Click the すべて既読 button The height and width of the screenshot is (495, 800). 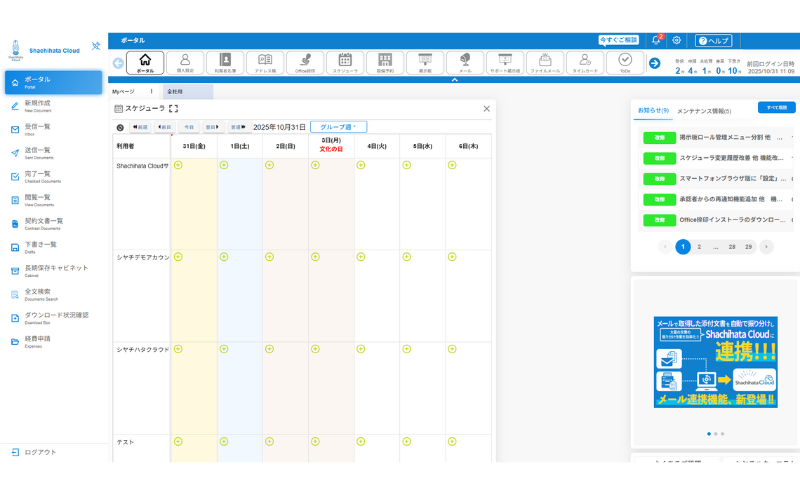pyautogui.click(x=776, y=107)
